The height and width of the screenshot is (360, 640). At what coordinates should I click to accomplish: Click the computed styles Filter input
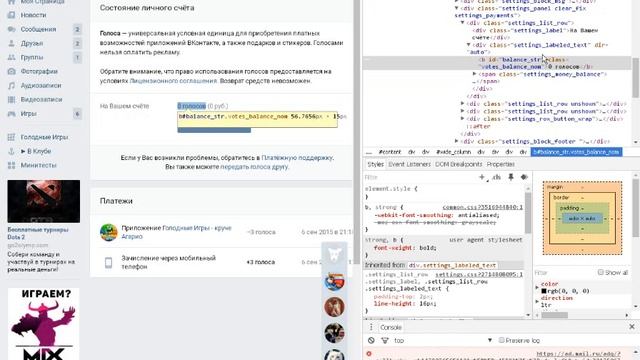point(564,272)
